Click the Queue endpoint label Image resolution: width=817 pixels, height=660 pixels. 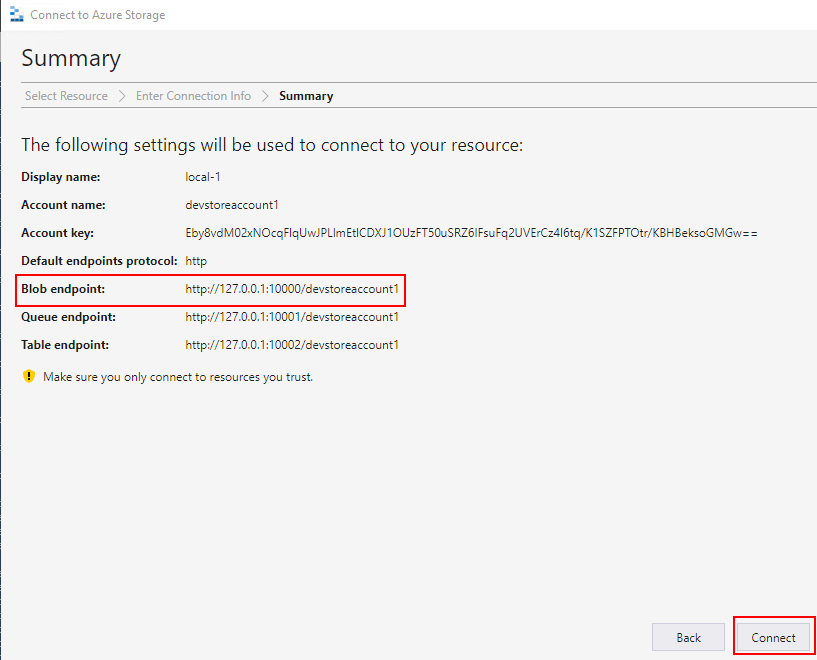[68, 317]
